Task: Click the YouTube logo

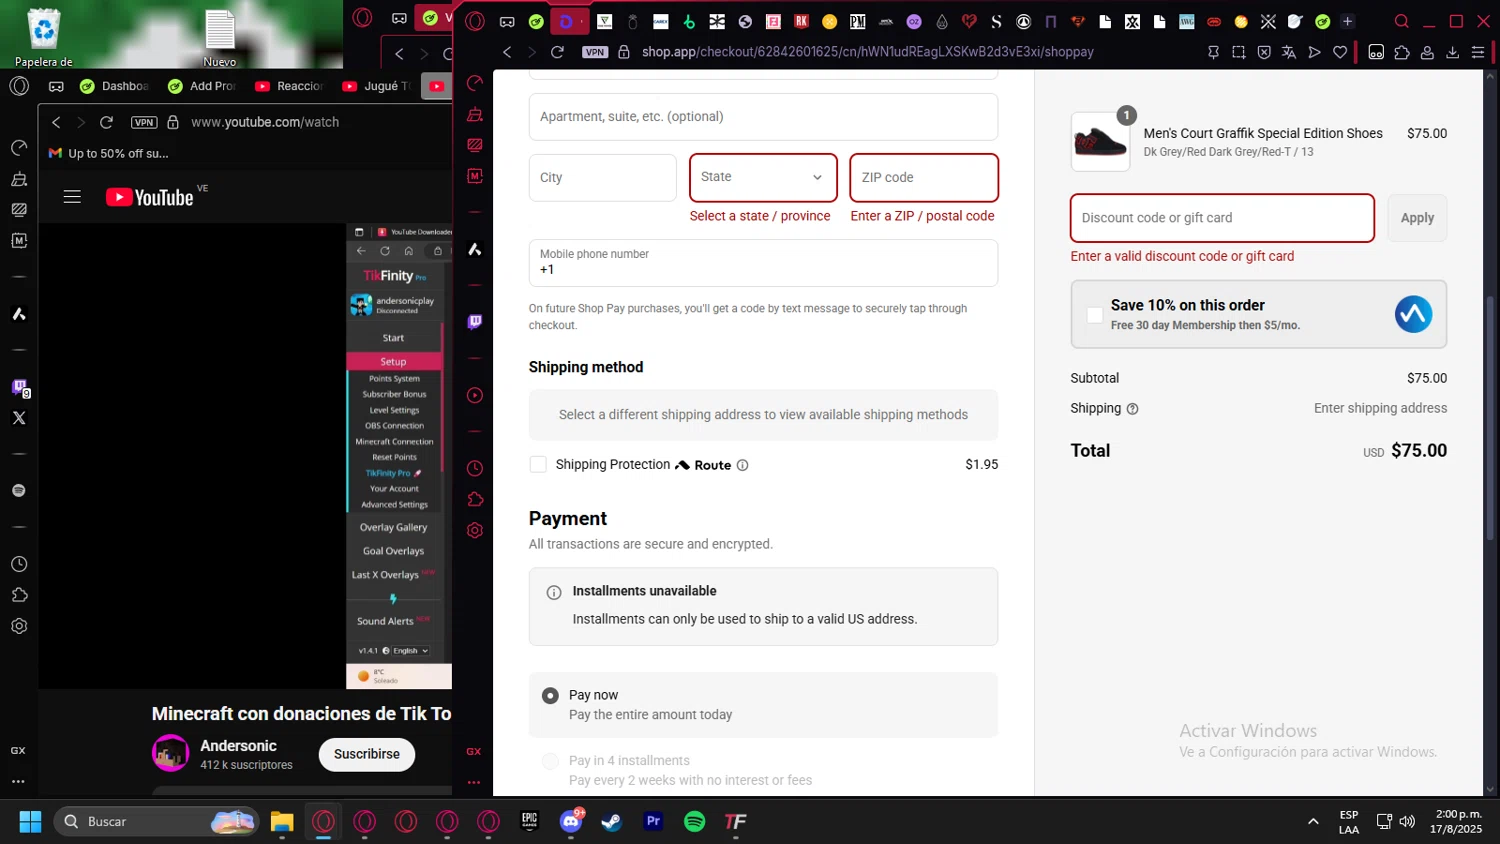Action: 150,197
